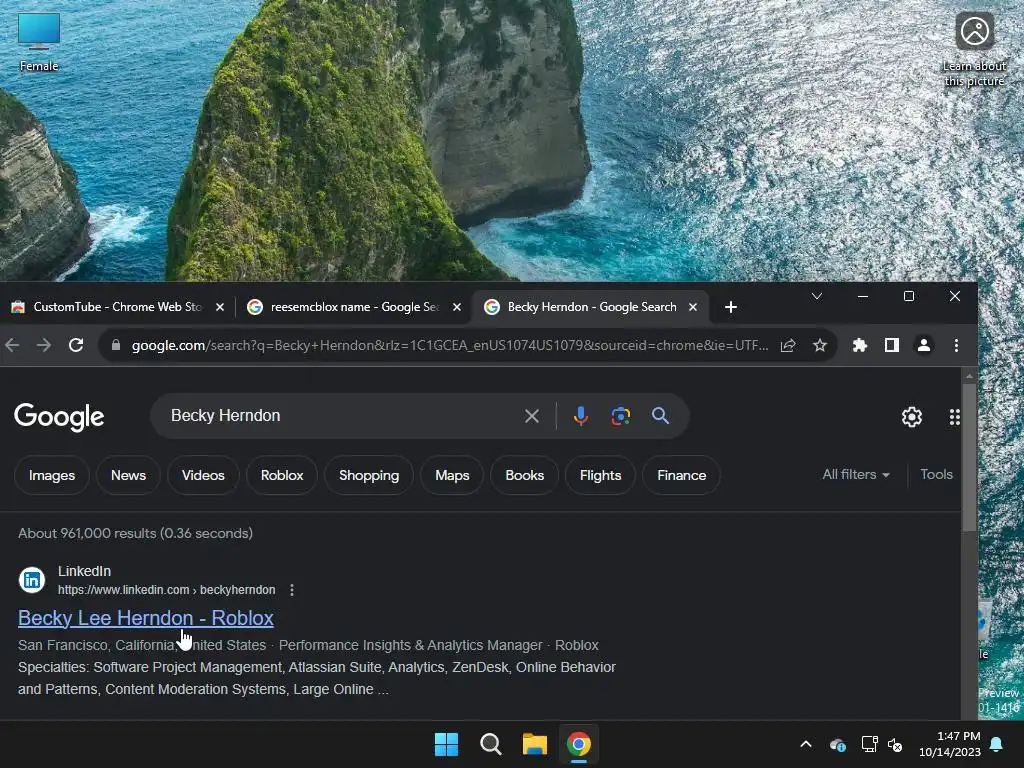Open Google quick settings gear
This screenshot has width=1024, height=768.
pyautogui.click(x=912, y=417)
